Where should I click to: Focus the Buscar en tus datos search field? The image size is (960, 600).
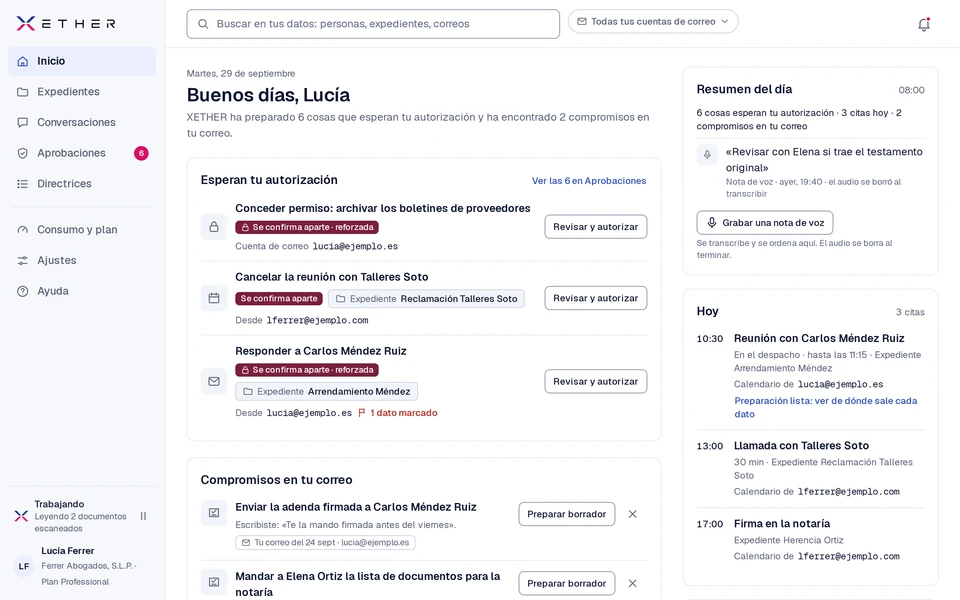click(x=373, y=24)
